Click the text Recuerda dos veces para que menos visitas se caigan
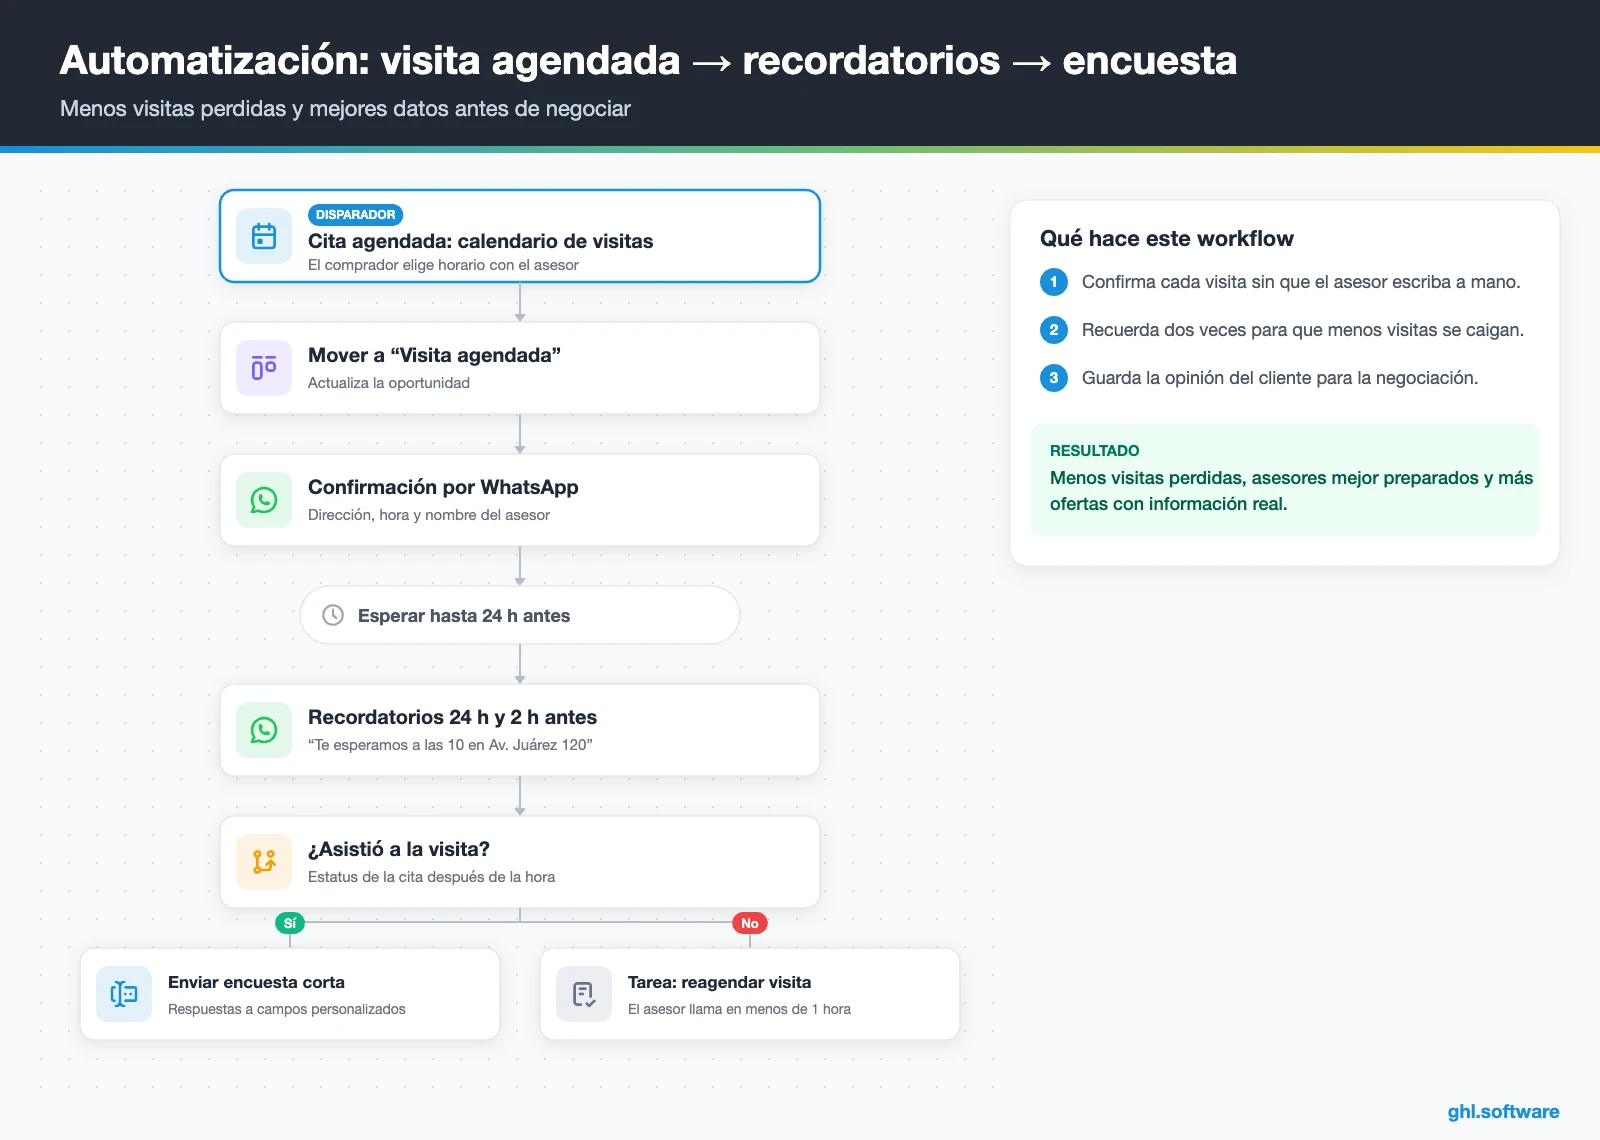Image resolution: width=1600 pixels, height=1140 pixels. 1303,330
